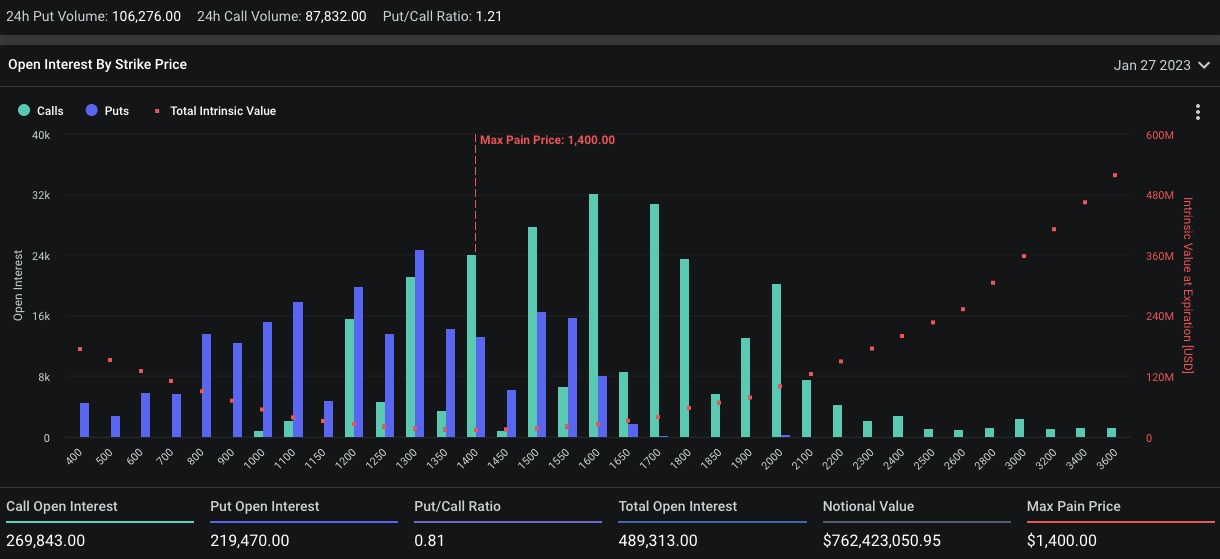Open the chart kebab options menu
1220x559 pixels.
click(1197, 112)
